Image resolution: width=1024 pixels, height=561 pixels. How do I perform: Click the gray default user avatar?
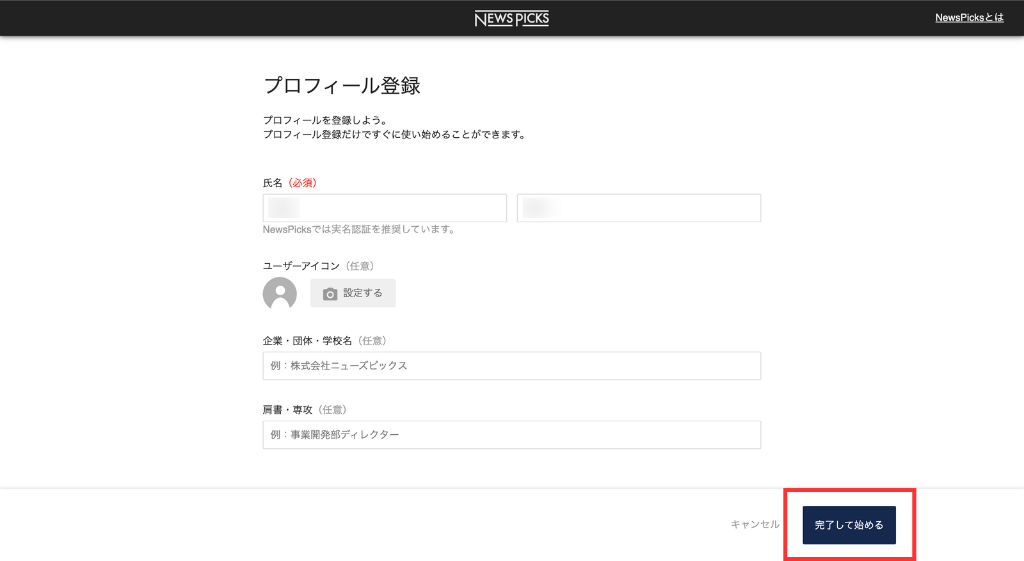[280, 293]
